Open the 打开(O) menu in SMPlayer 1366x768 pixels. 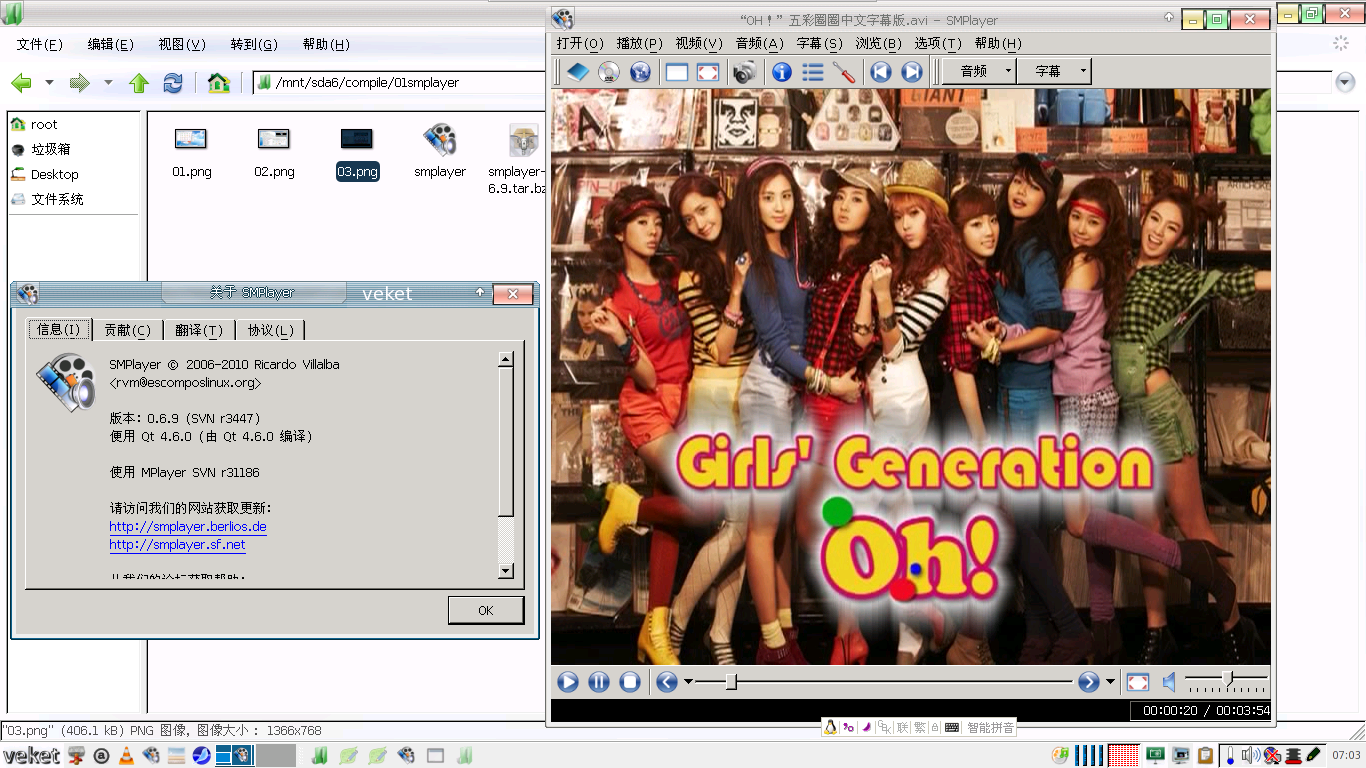pos(580,43)
